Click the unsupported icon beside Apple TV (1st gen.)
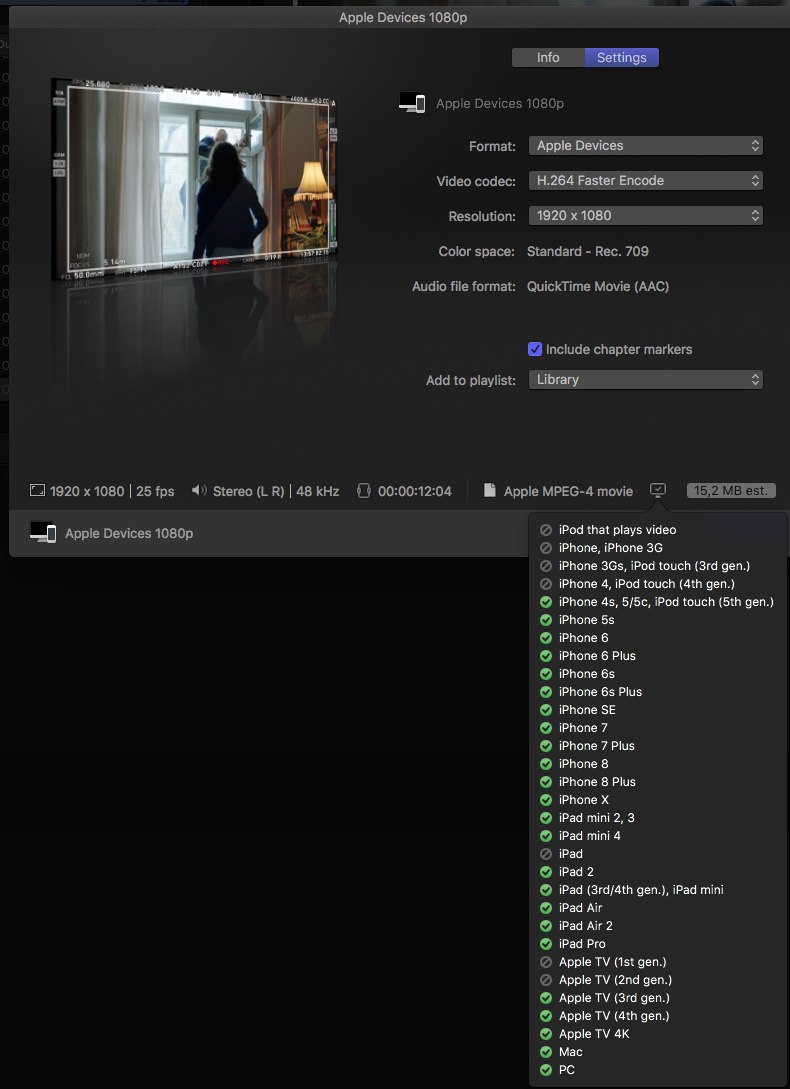Viewport: 790px width, 1089px height. coord(546,962)
